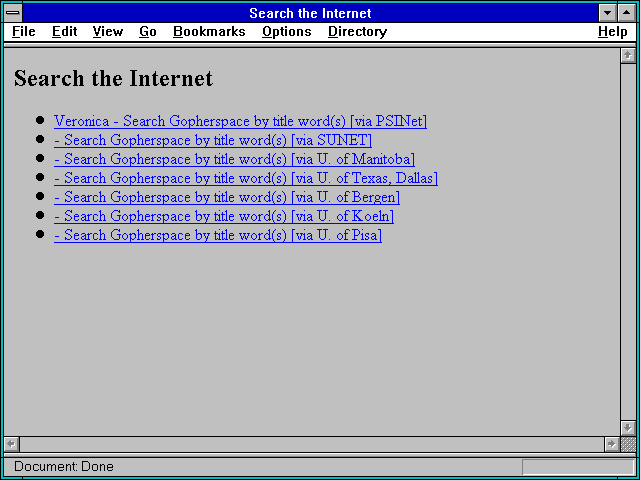Open the Help menu
The height and width of the screenshot is (480, 640).
click(x=613, y=32)
